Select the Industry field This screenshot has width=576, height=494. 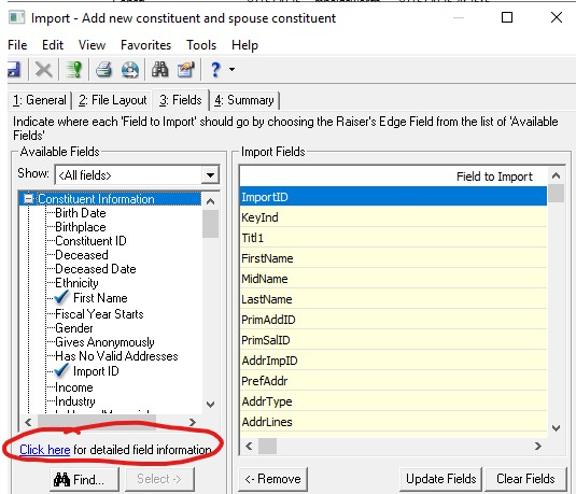(x=75, y=401)
